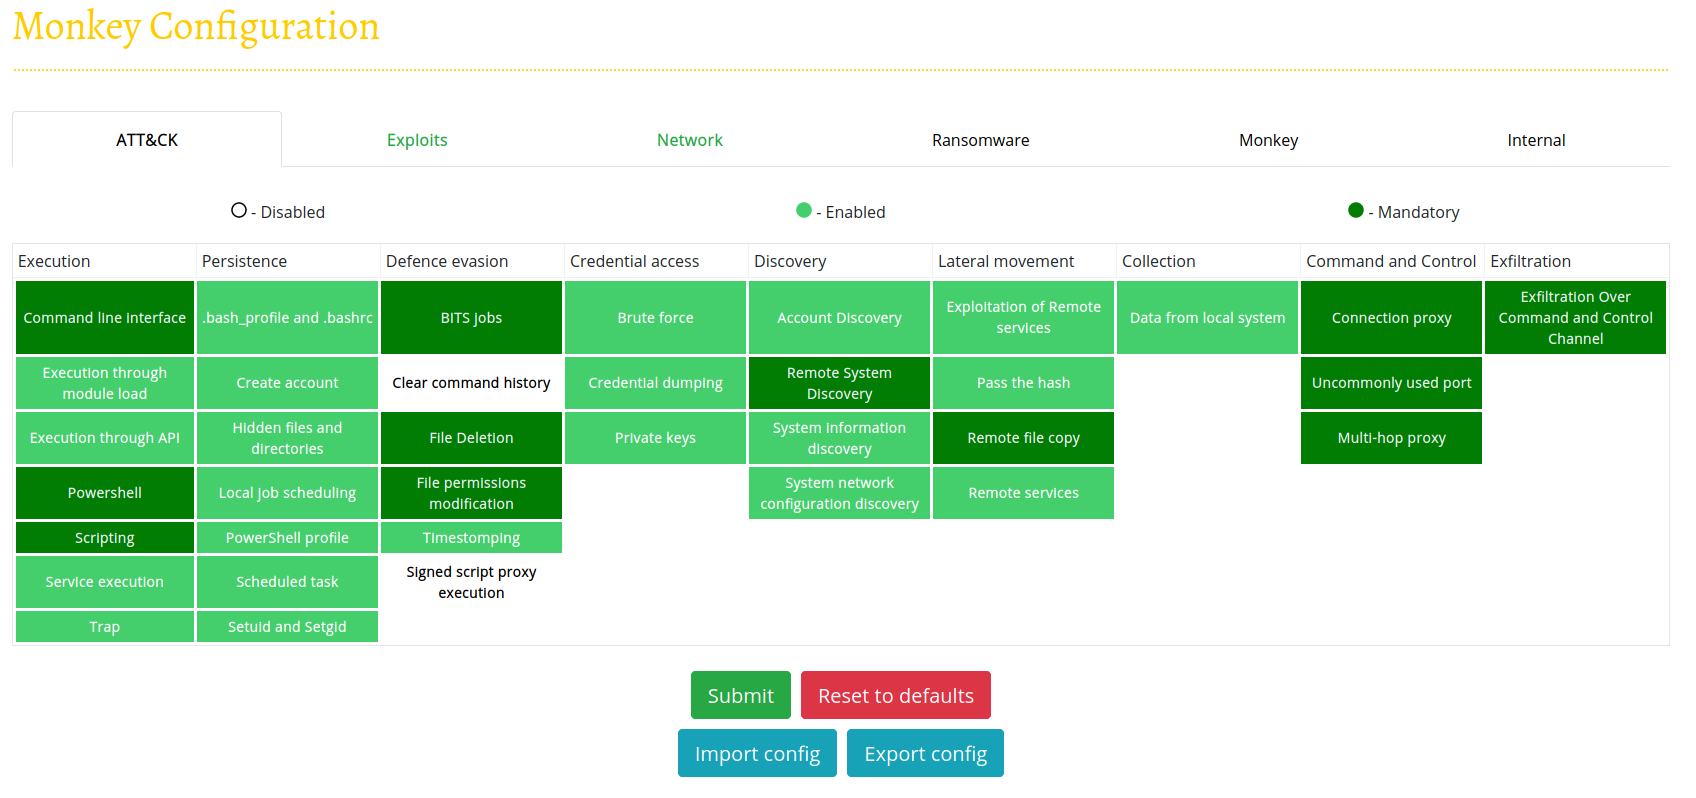Toggle Local job scheduling technique
Viewport: 1696px width, 798px height.
287,493
